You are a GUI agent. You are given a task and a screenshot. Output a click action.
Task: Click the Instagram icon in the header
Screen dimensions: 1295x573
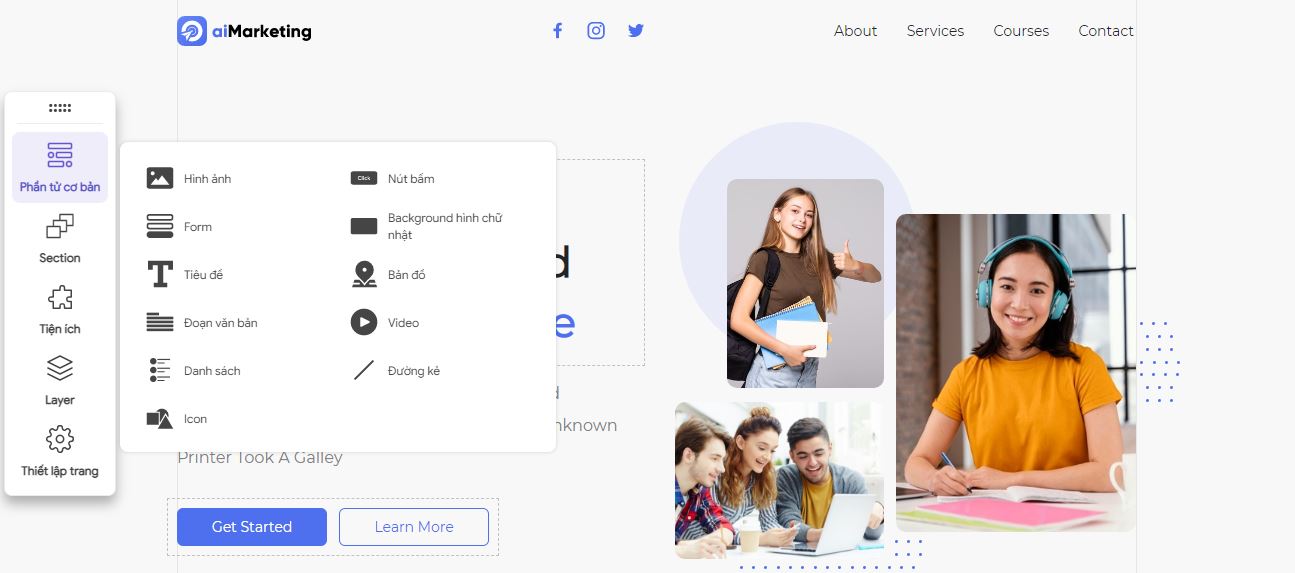click(596, 31)
